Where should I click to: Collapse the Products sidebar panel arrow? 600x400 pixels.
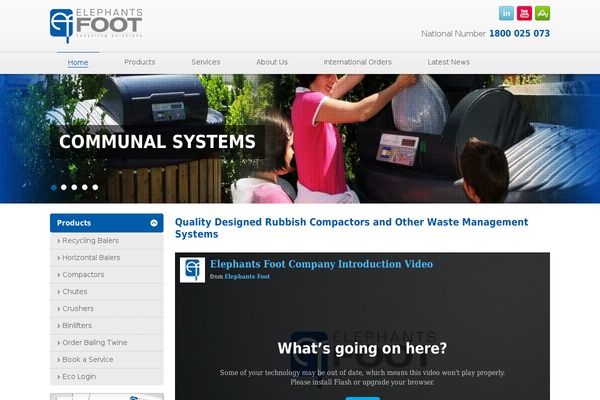coord(154,223)
